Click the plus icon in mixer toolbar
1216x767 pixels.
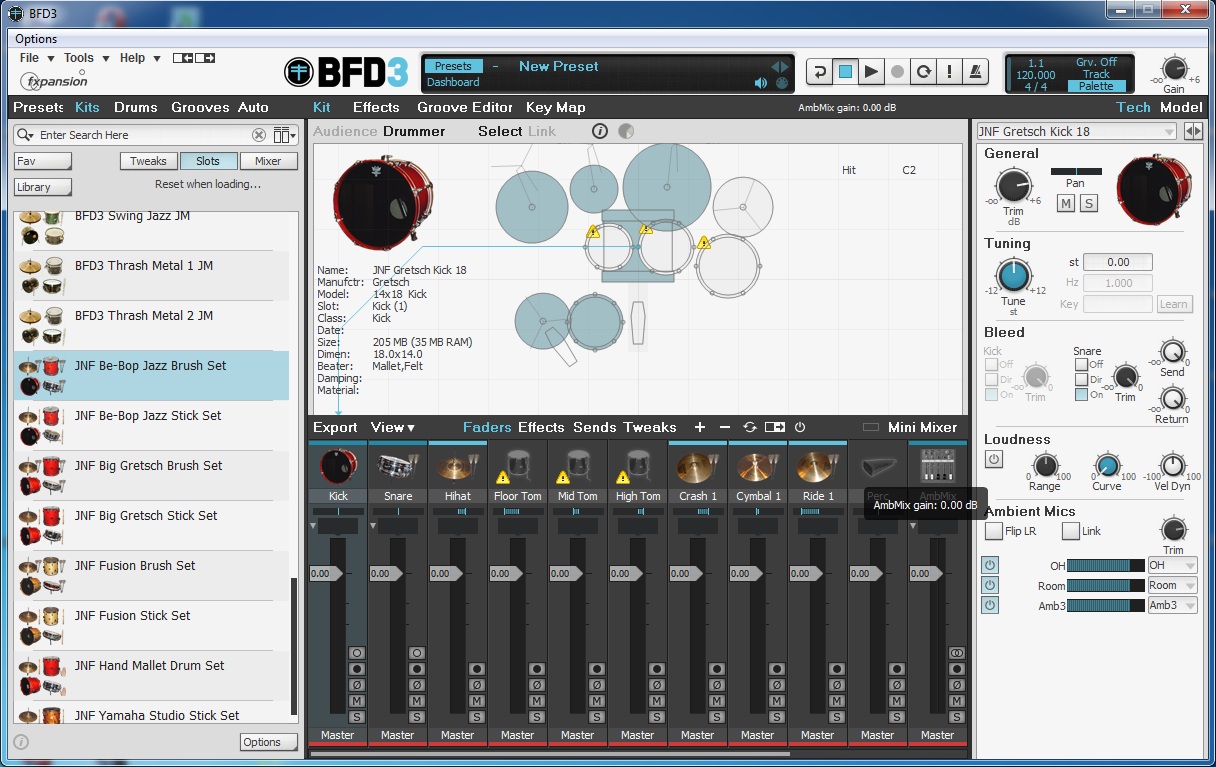[699, 428]
